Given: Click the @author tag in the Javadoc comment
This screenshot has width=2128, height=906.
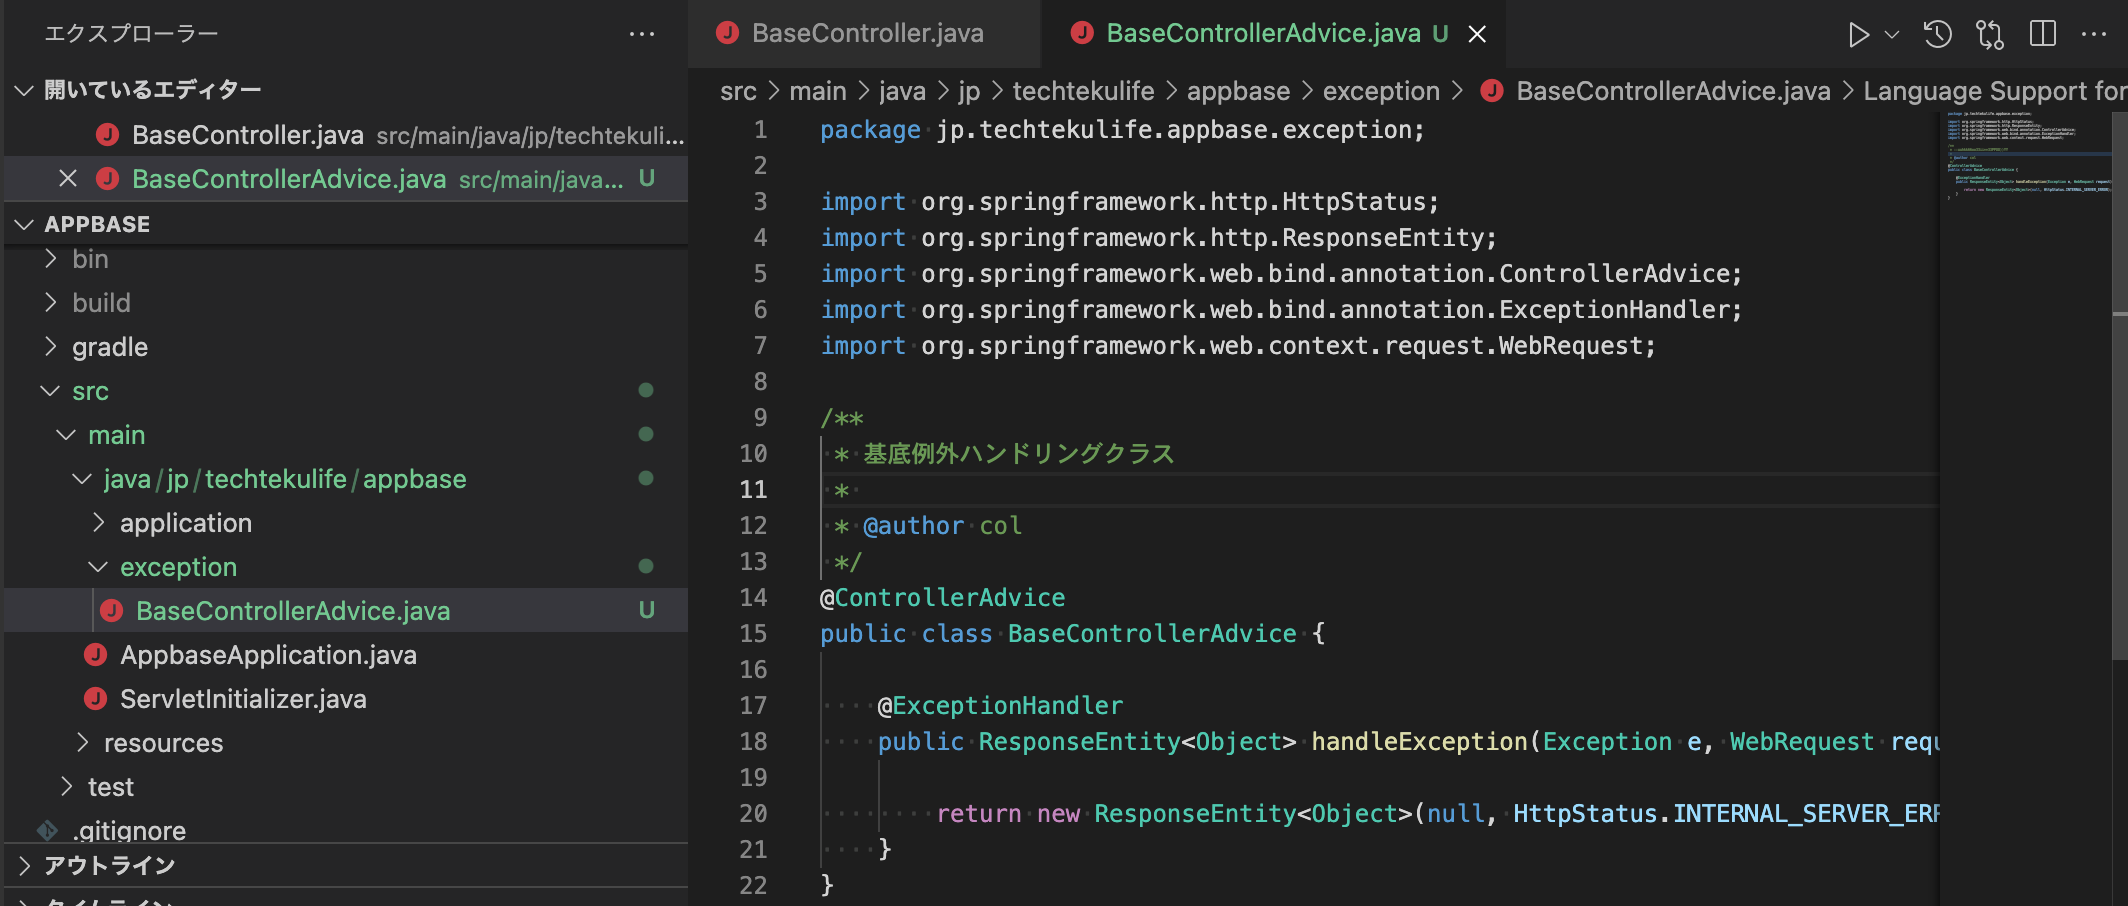Looking at the screenshot, I should pos(913,526).
